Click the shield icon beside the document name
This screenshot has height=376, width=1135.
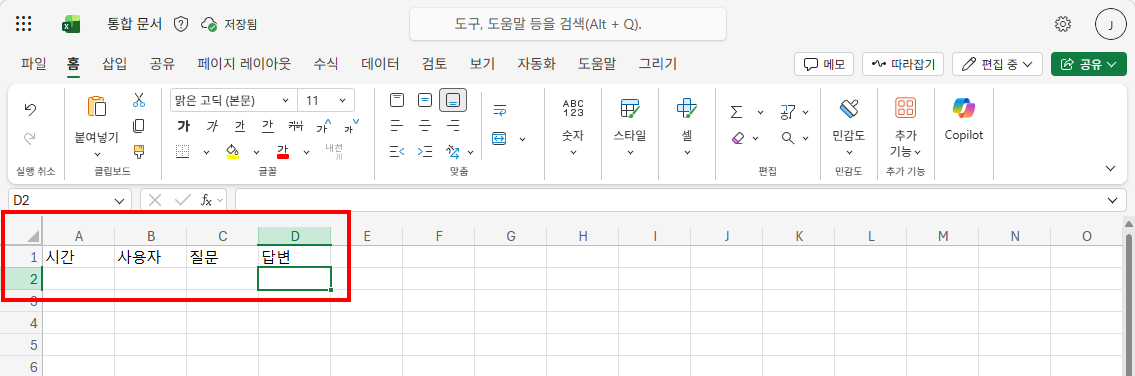(181, 24)
